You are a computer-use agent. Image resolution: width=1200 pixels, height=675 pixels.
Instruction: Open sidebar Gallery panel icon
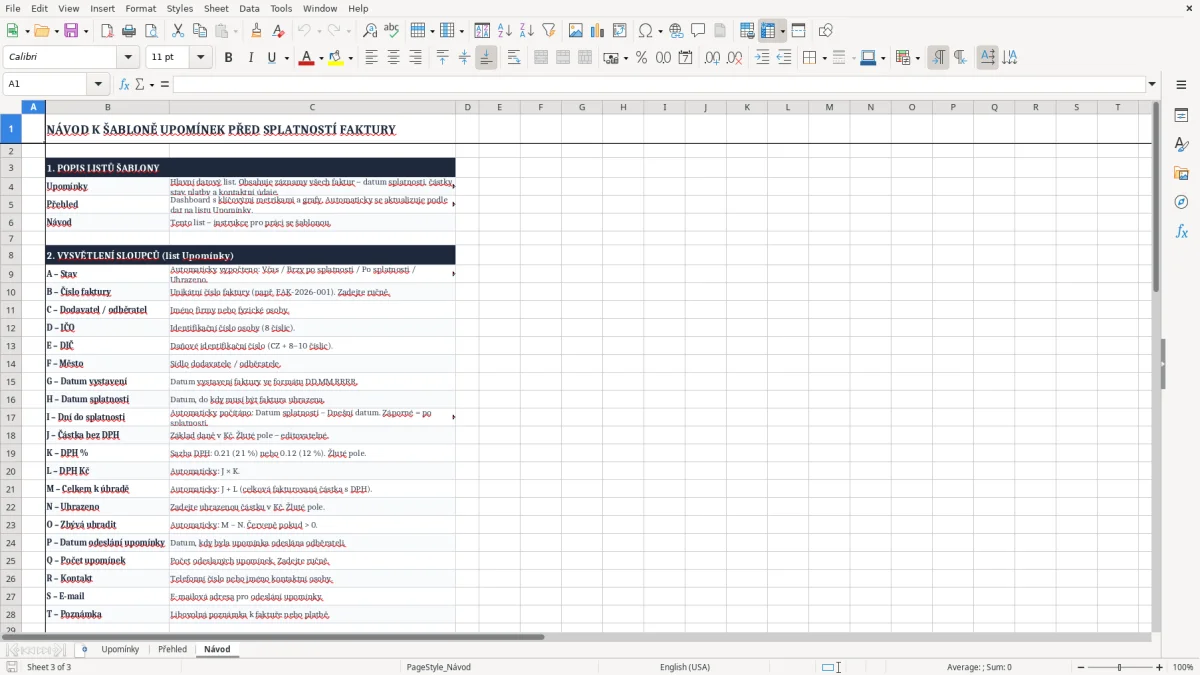point(1181,174)
